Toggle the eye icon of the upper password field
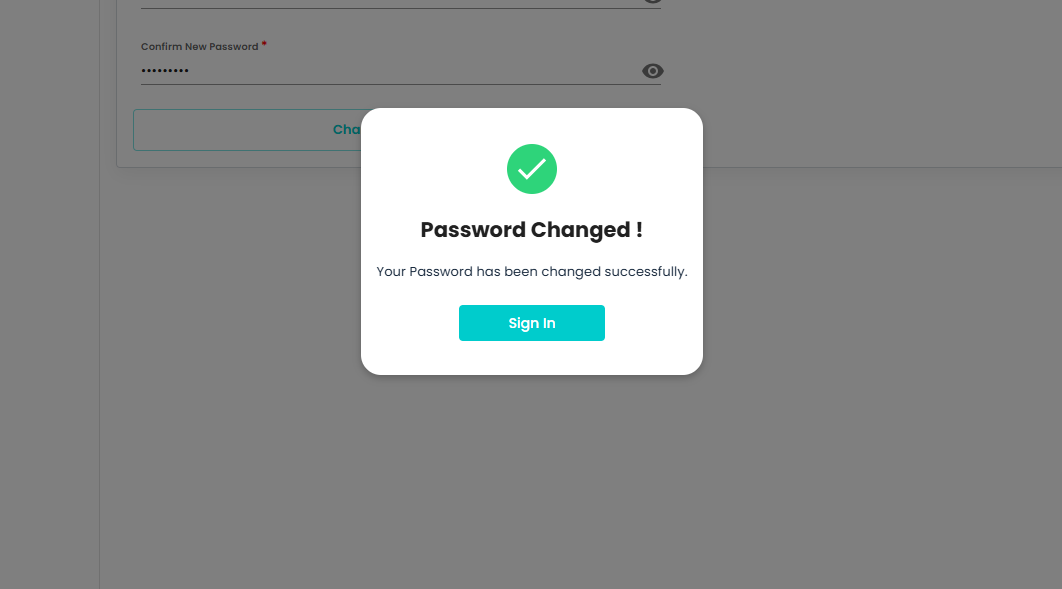 (652, 2)
